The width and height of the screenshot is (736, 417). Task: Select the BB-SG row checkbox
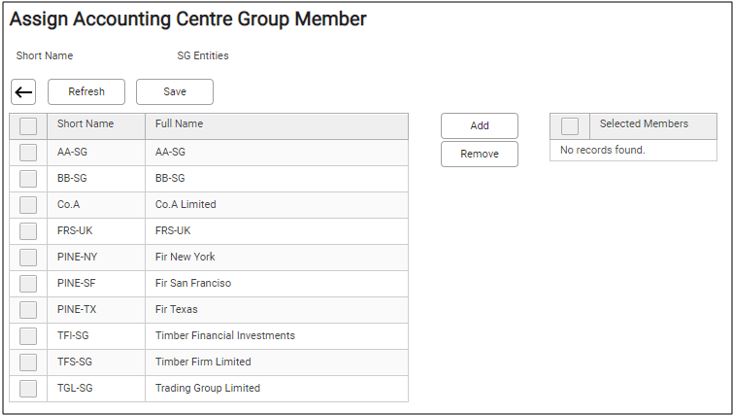point(28,179)
